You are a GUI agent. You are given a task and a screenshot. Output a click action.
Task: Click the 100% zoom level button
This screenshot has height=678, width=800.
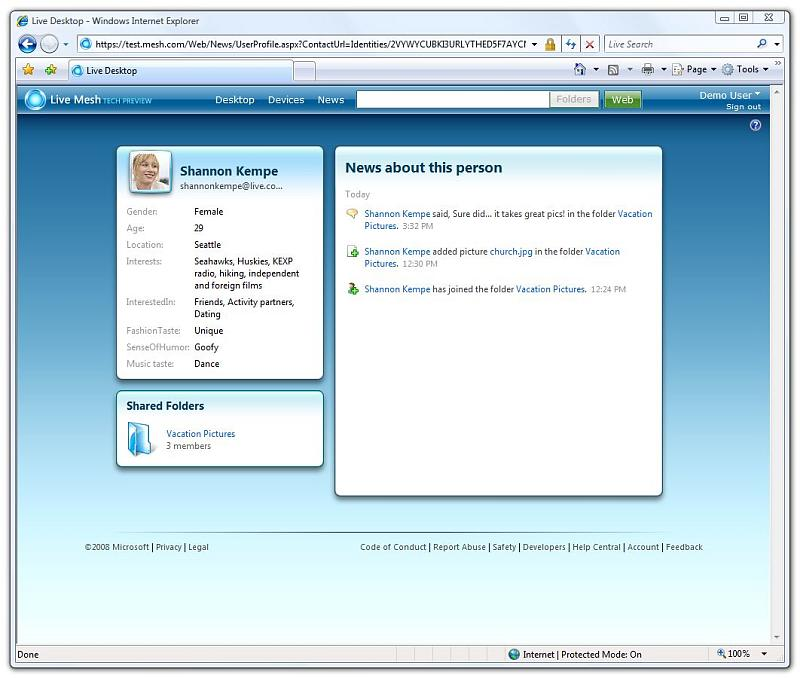[734, 654]
